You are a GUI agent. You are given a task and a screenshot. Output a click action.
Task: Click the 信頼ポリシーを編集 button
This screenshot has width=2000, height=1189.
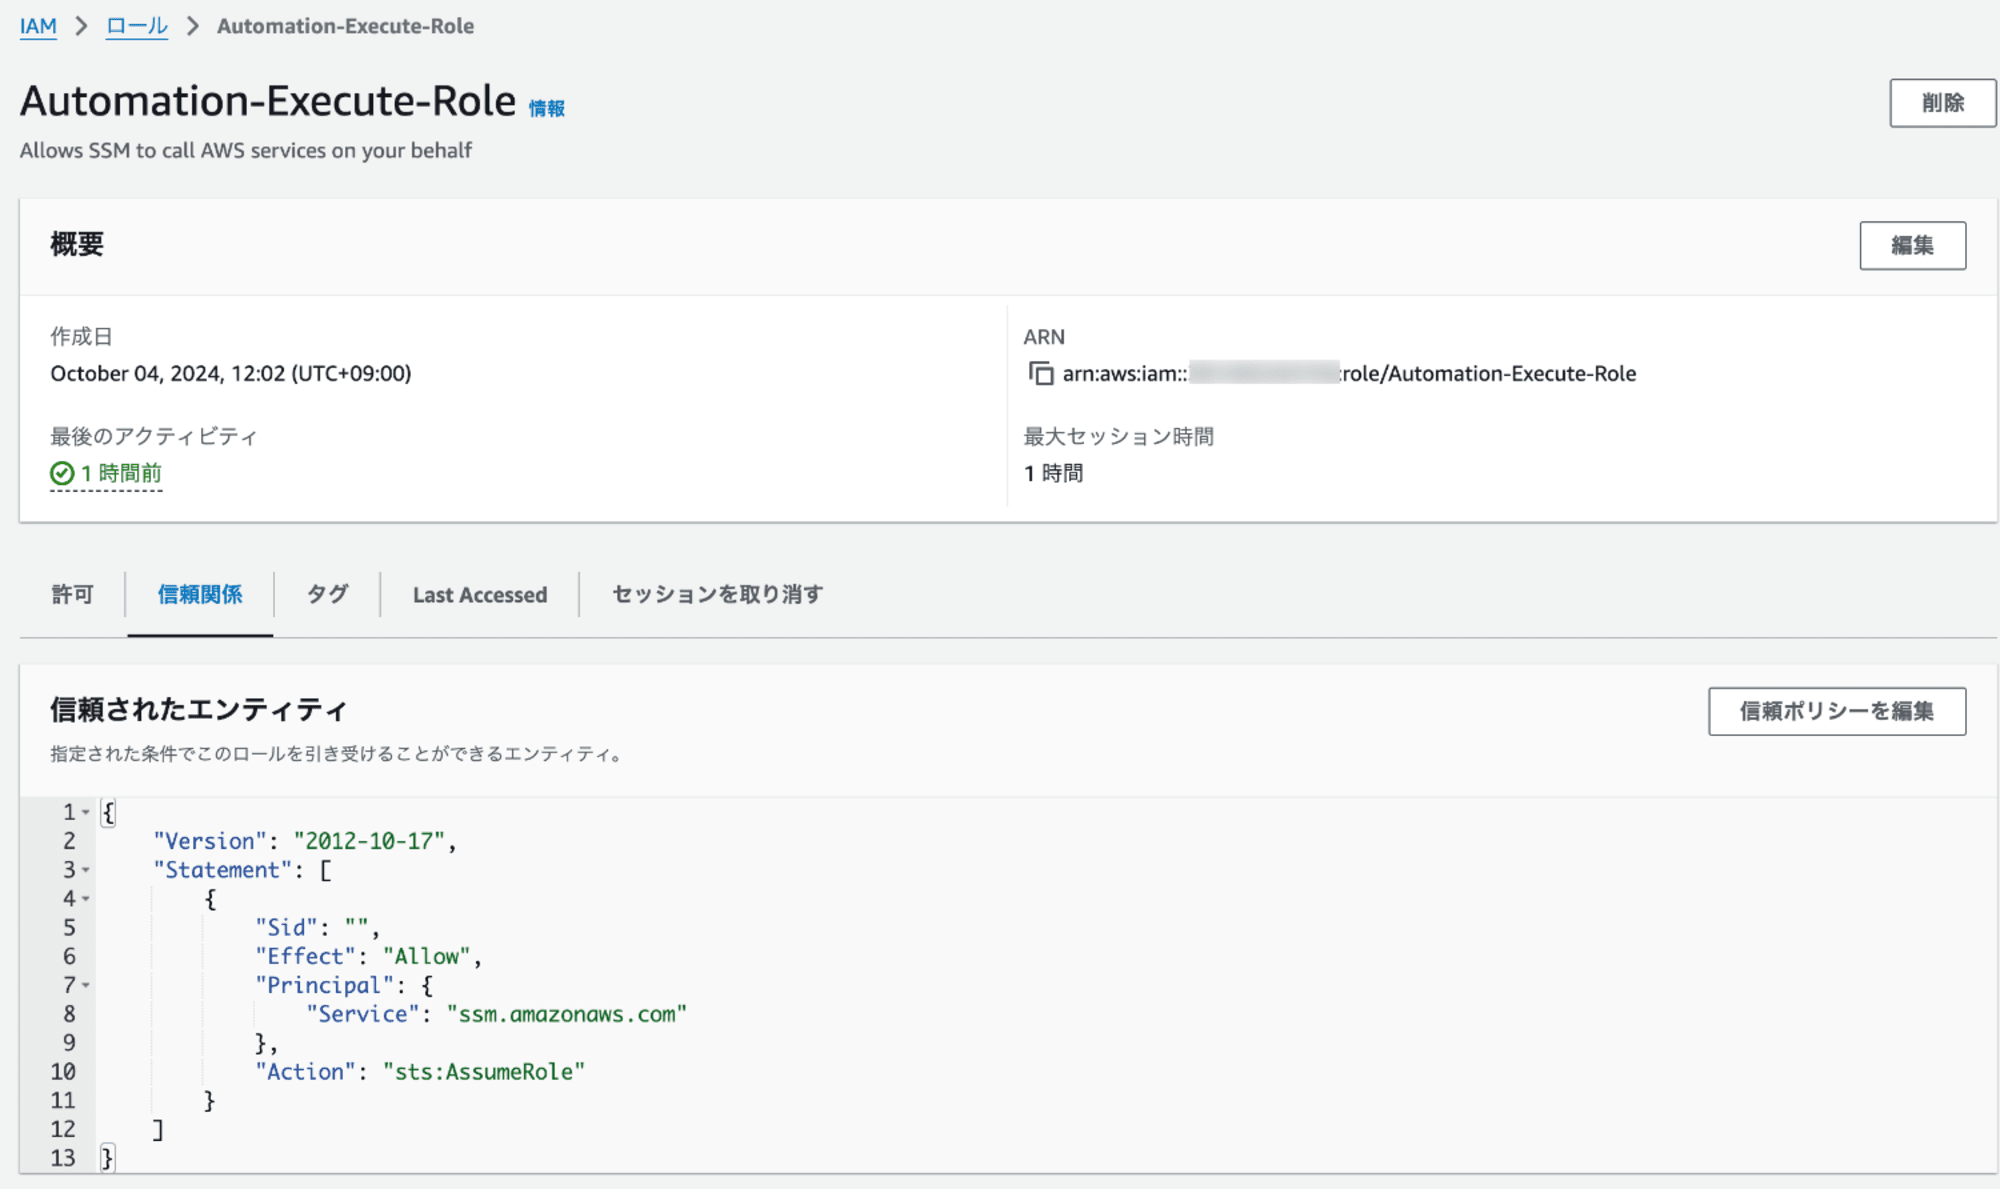(1837, 711)
